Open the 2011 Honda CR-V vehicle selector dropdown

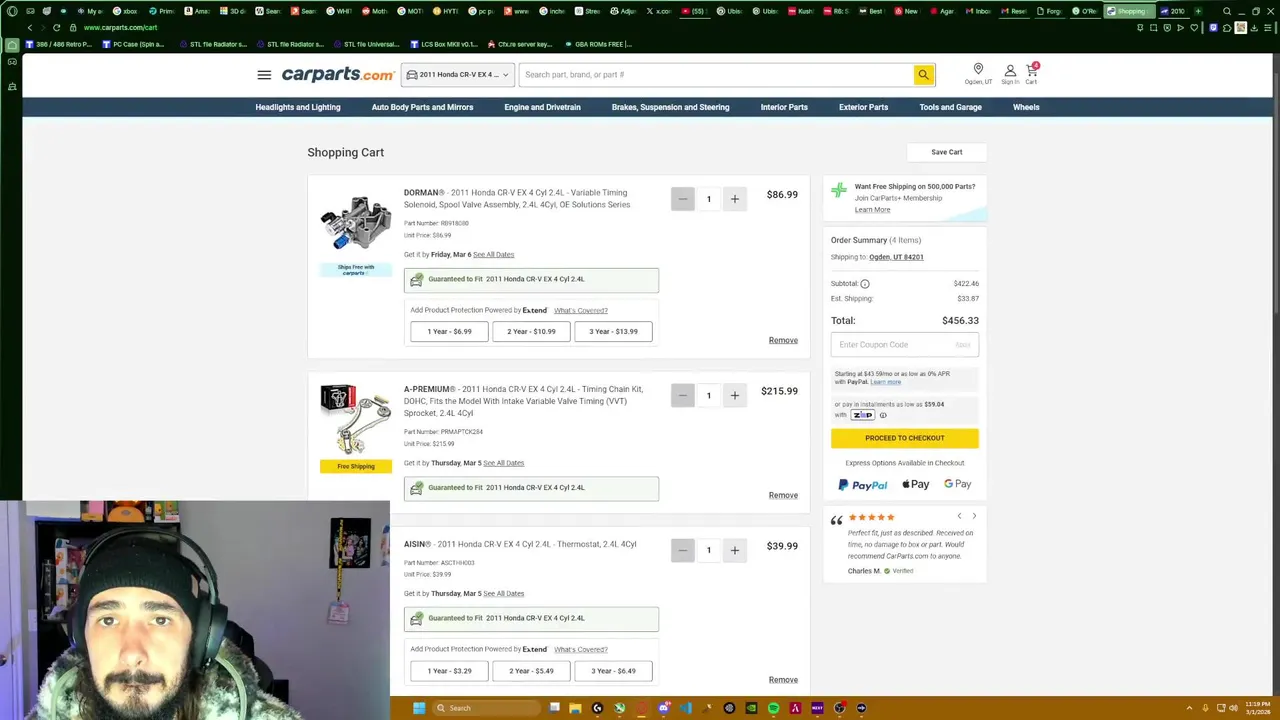point(458,75)
